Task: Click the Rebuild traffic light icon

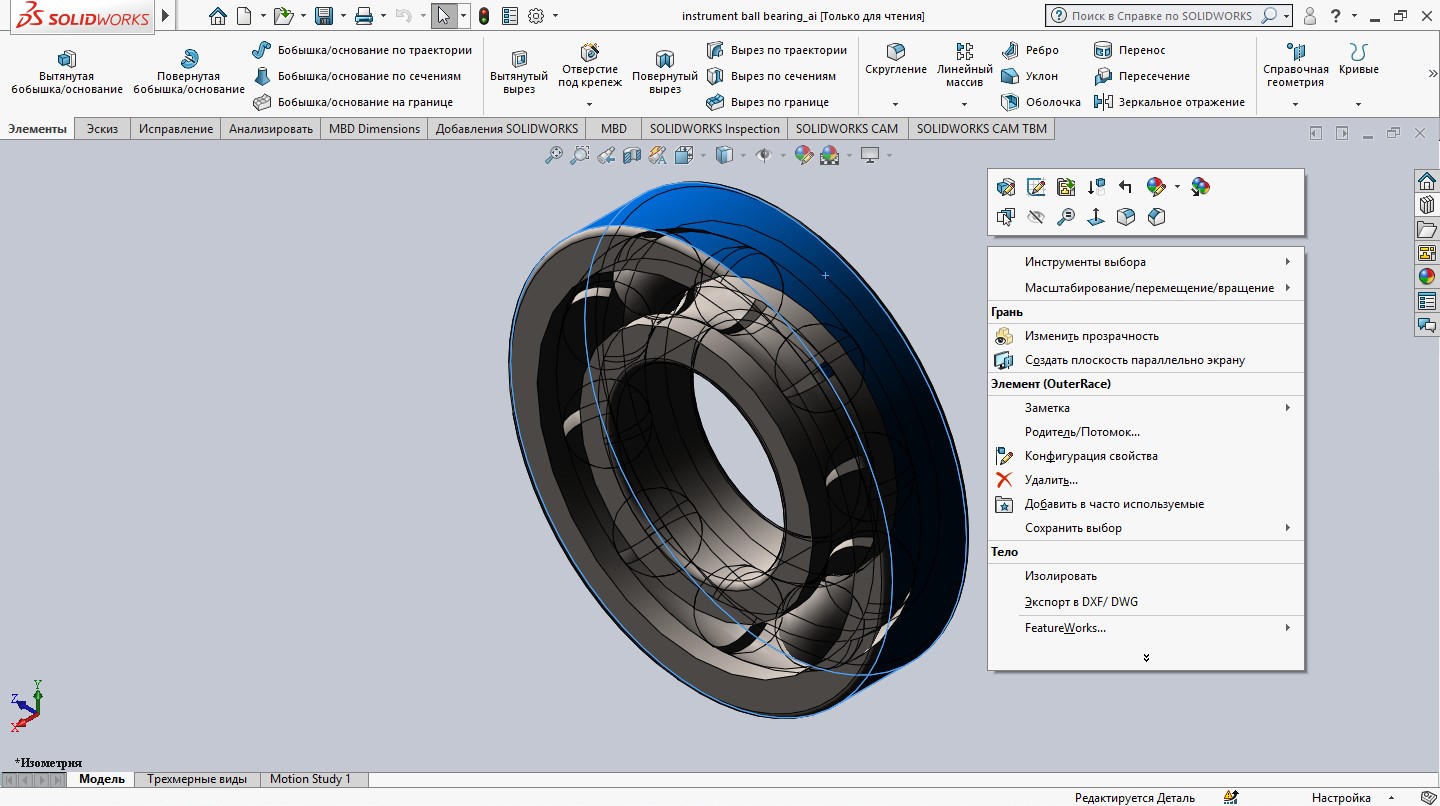Action: 484,16
